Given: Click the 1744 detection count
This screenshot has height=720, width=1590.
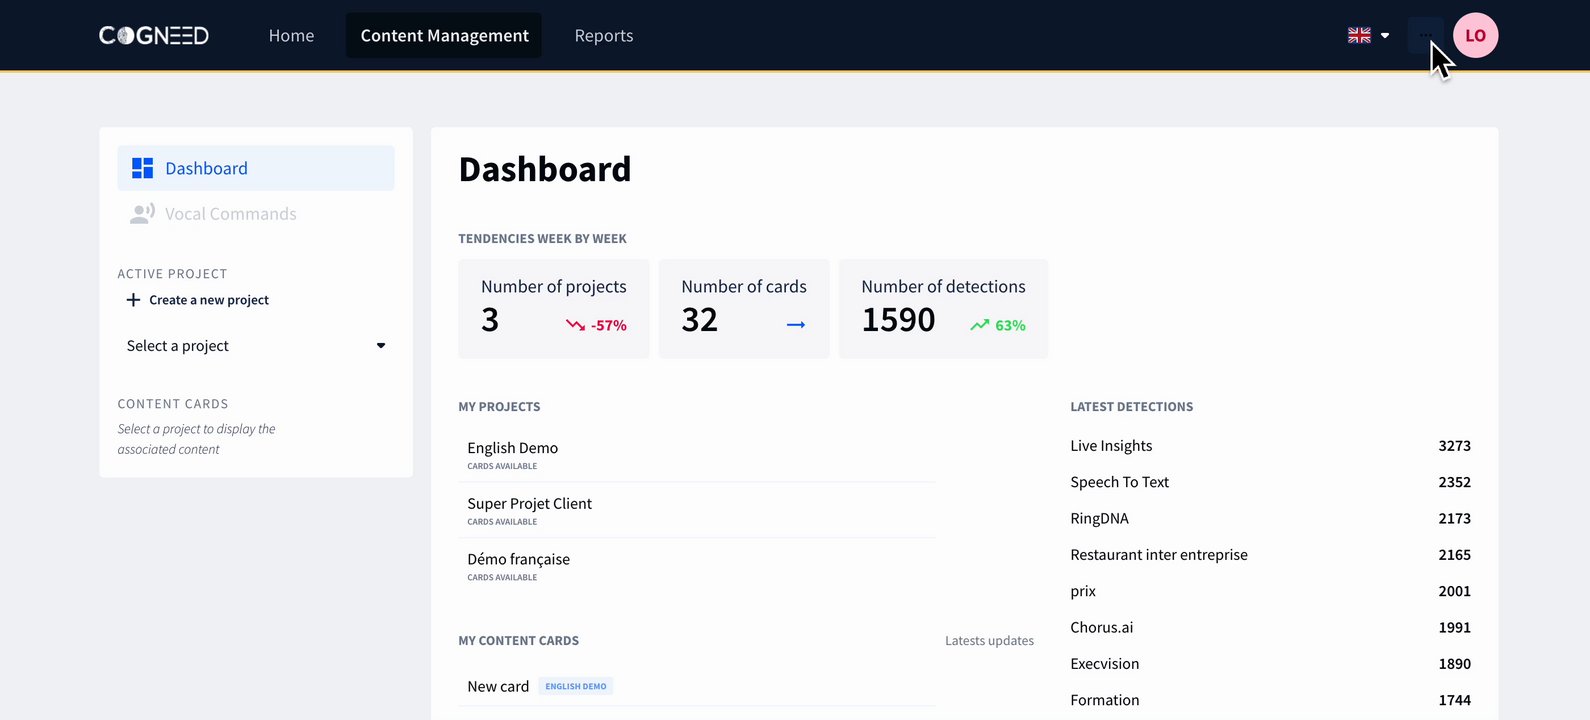Looking at the screenshot, I should pyautogui.click(x=1455, y=700).
